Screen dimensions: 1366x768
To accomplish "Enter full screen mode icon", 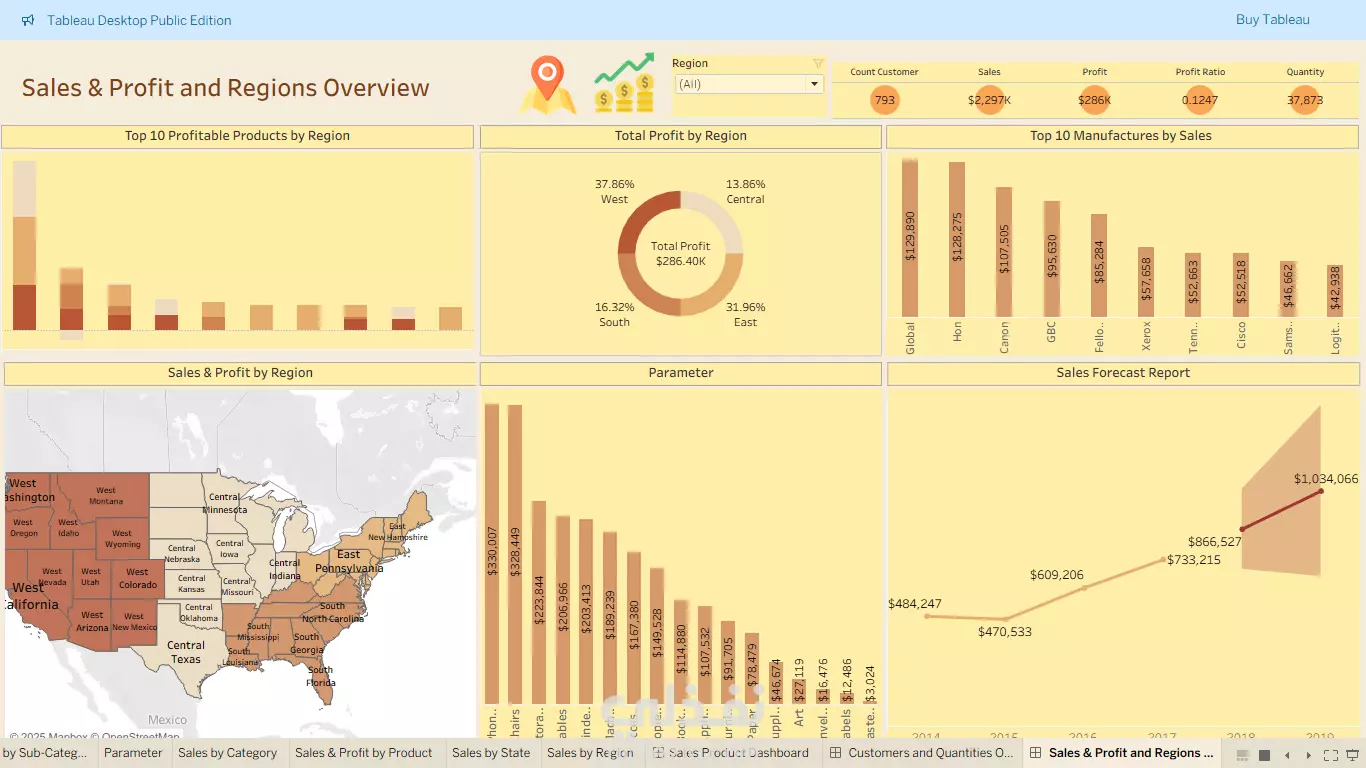I will pos(1330,755).
